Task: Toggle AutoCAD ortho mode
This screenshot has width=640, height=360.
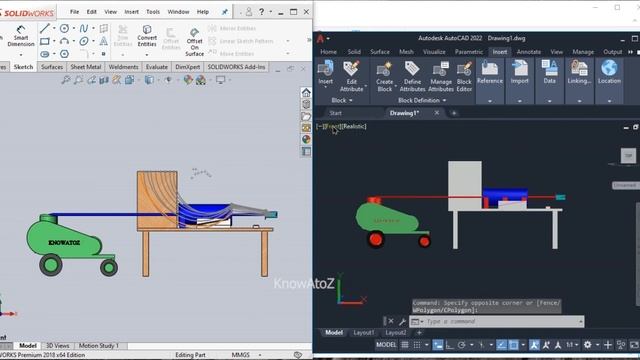Action: tap(449, 345)
